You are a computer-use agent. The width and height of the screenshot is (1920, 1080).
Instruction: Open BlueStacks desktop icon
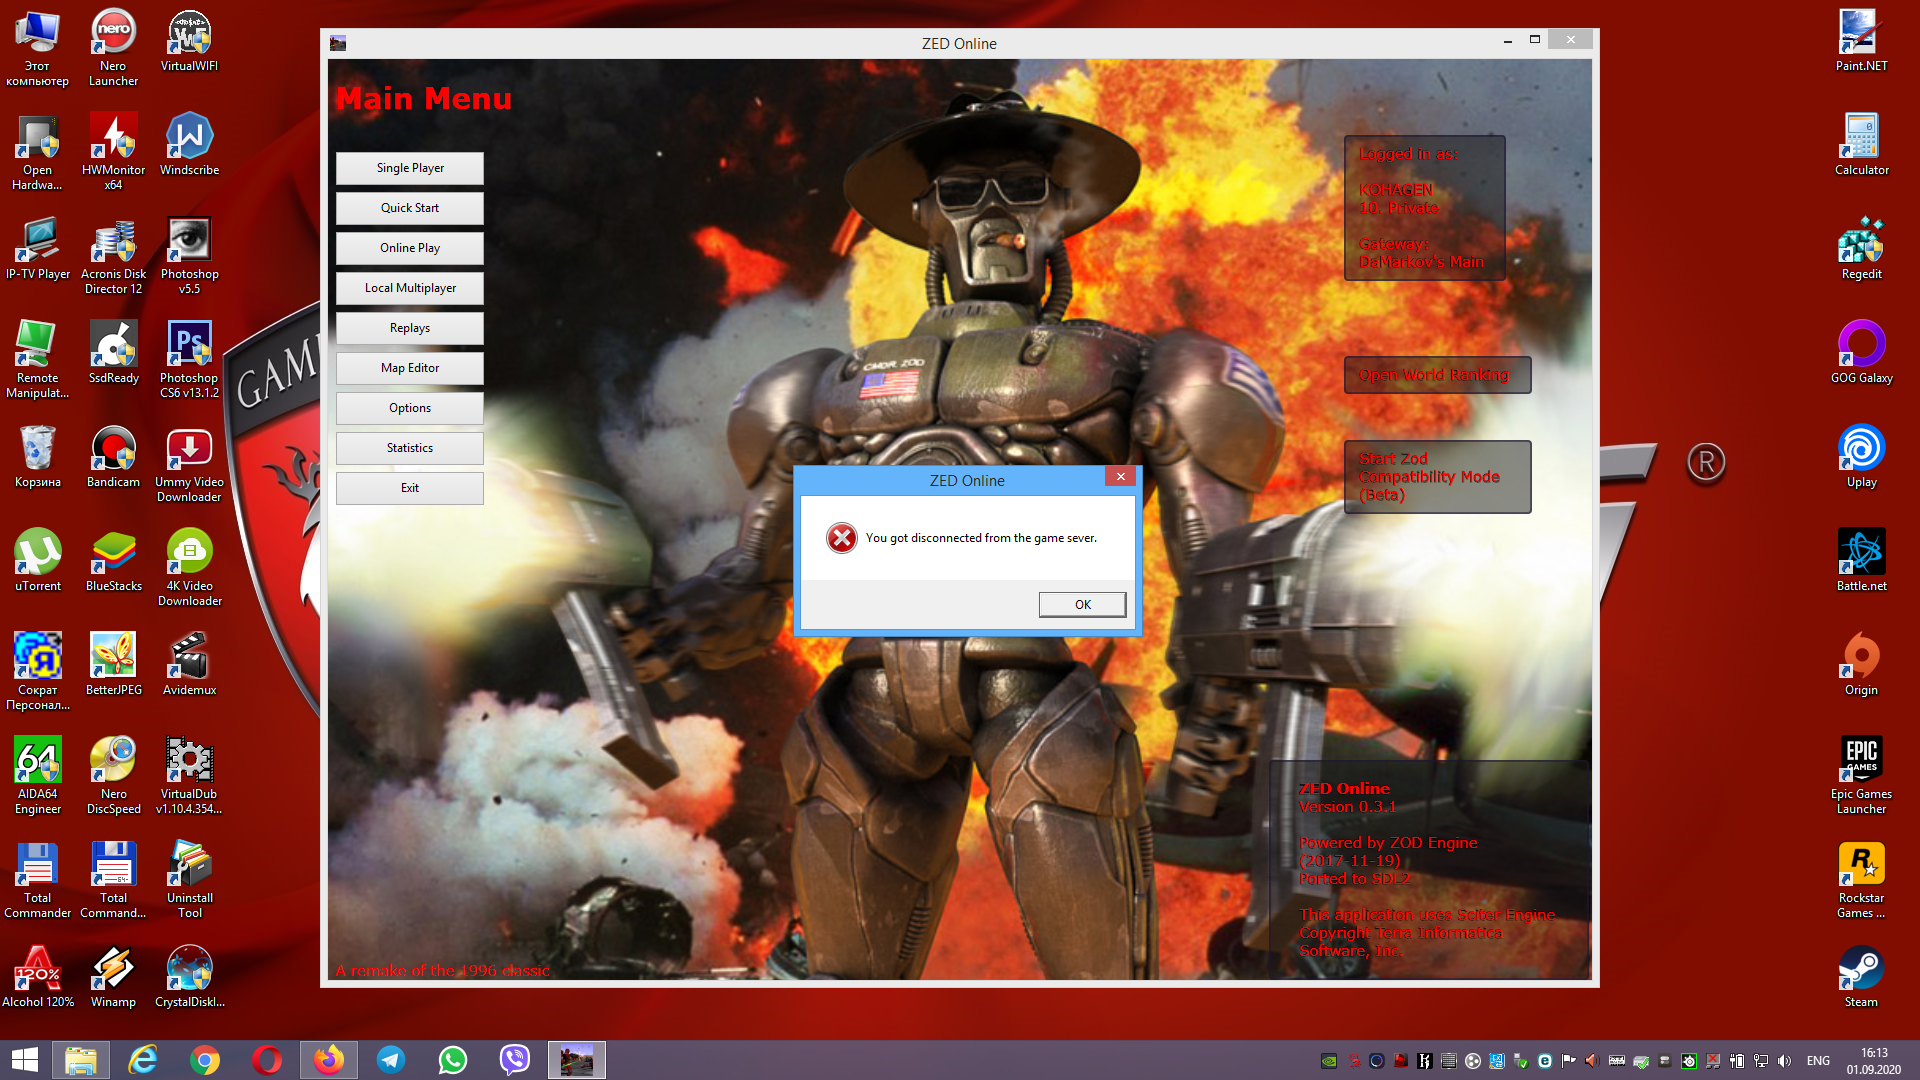pos(113,561)
